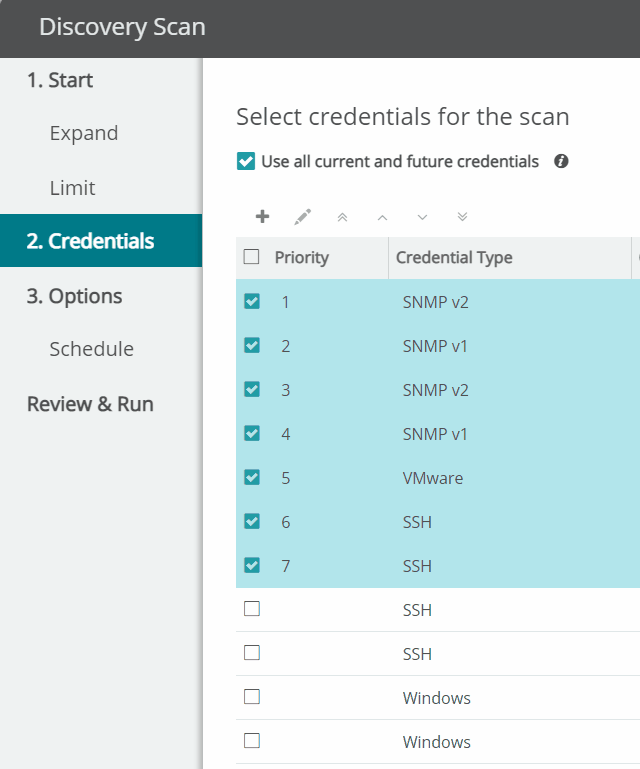The width and height of the screenshot is (640, 769).
Task: Select the Limit sub-step
Action: click(x=73, y=188)
